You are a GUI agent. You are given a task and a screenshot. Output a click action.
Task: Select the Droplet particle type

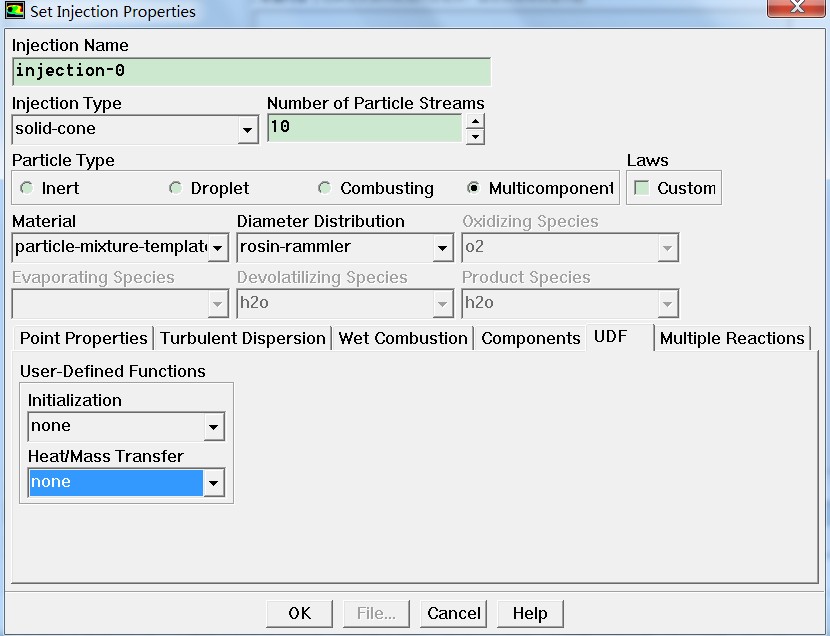point(176,188)
